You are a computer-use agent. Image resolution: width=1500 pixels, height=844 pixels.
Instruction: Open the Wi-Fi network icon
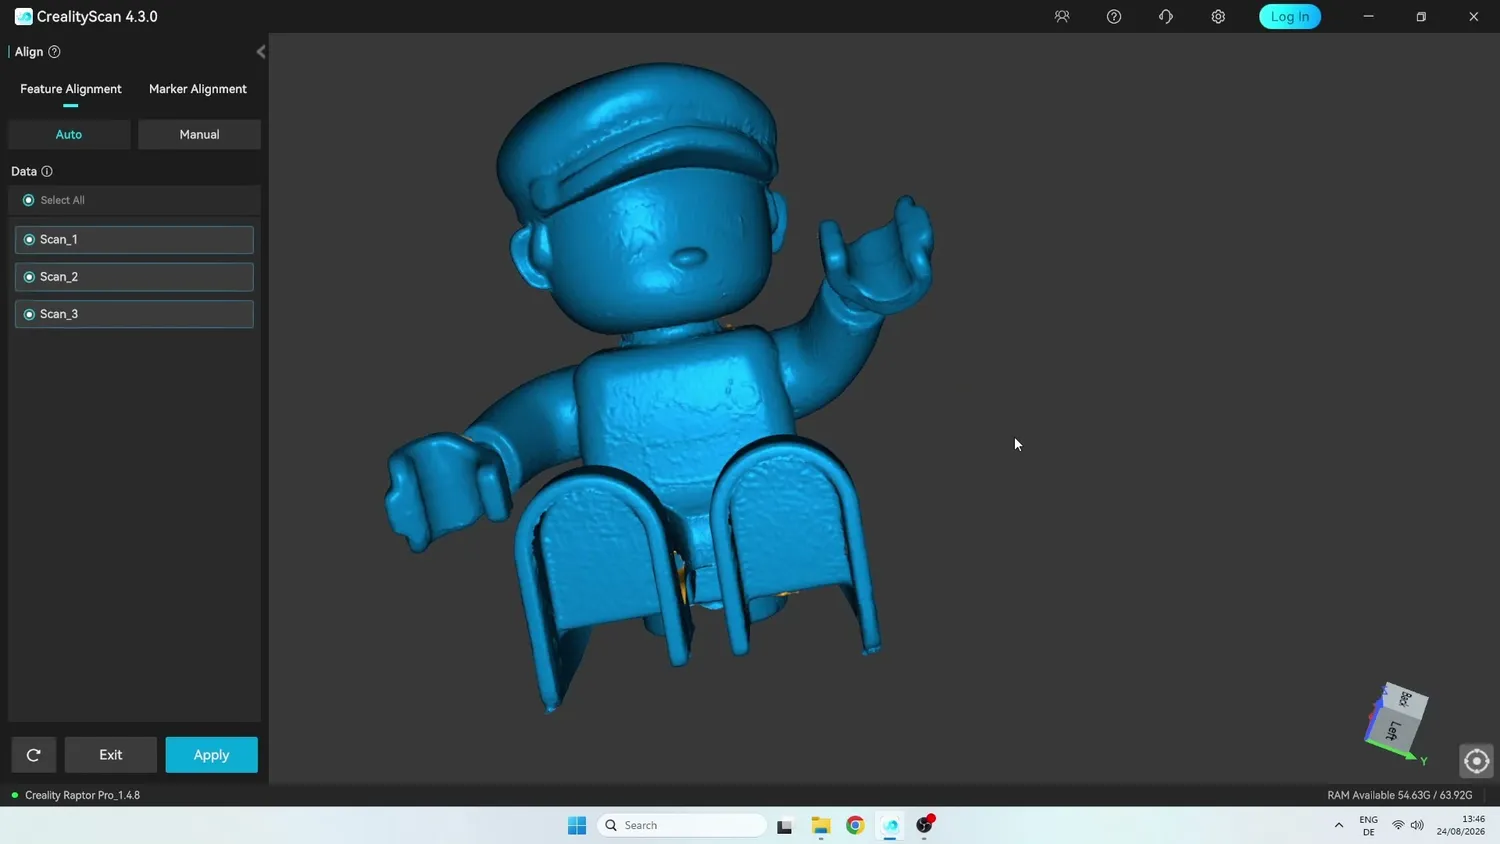pos(1398,825)
